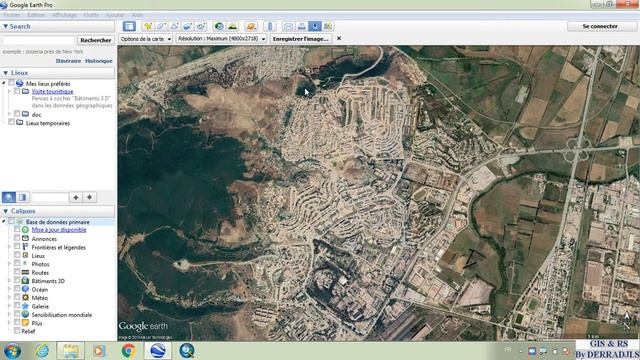Open the Fichier menu
This screenshot has height=360, width=640.
(x=11, y=15)
